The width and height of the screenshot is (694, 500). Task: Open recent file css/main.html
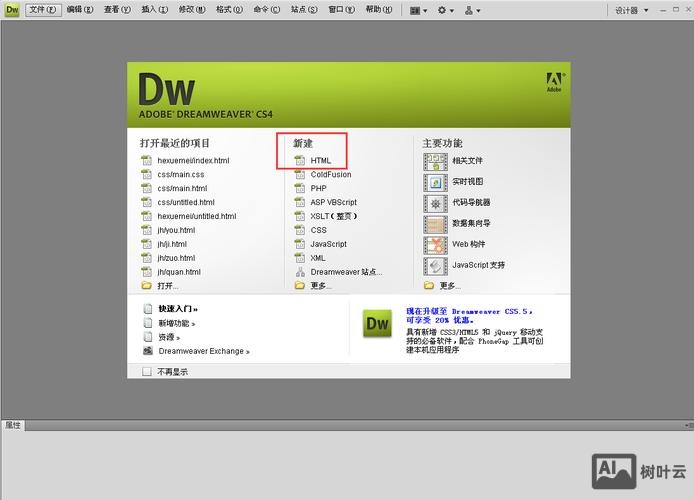[x=182, y=188]
